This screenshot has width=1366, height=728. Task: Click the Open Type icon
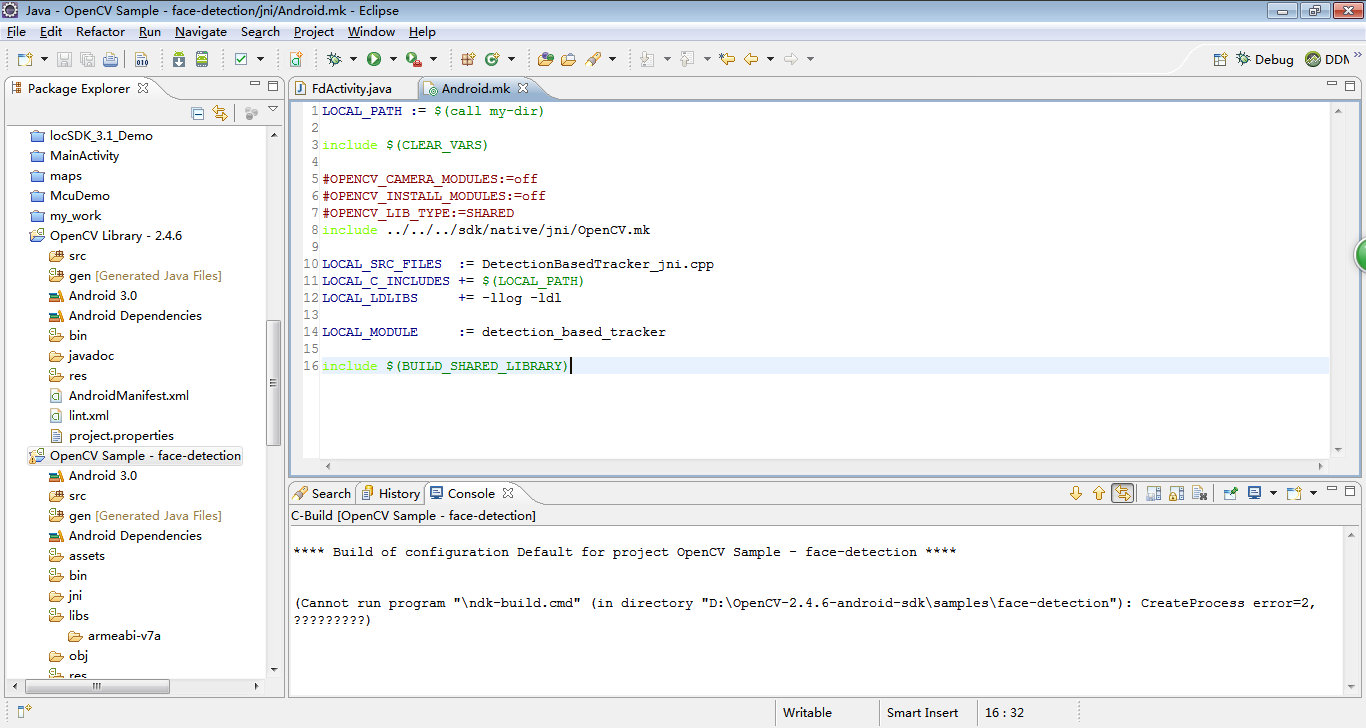[545, 59]
